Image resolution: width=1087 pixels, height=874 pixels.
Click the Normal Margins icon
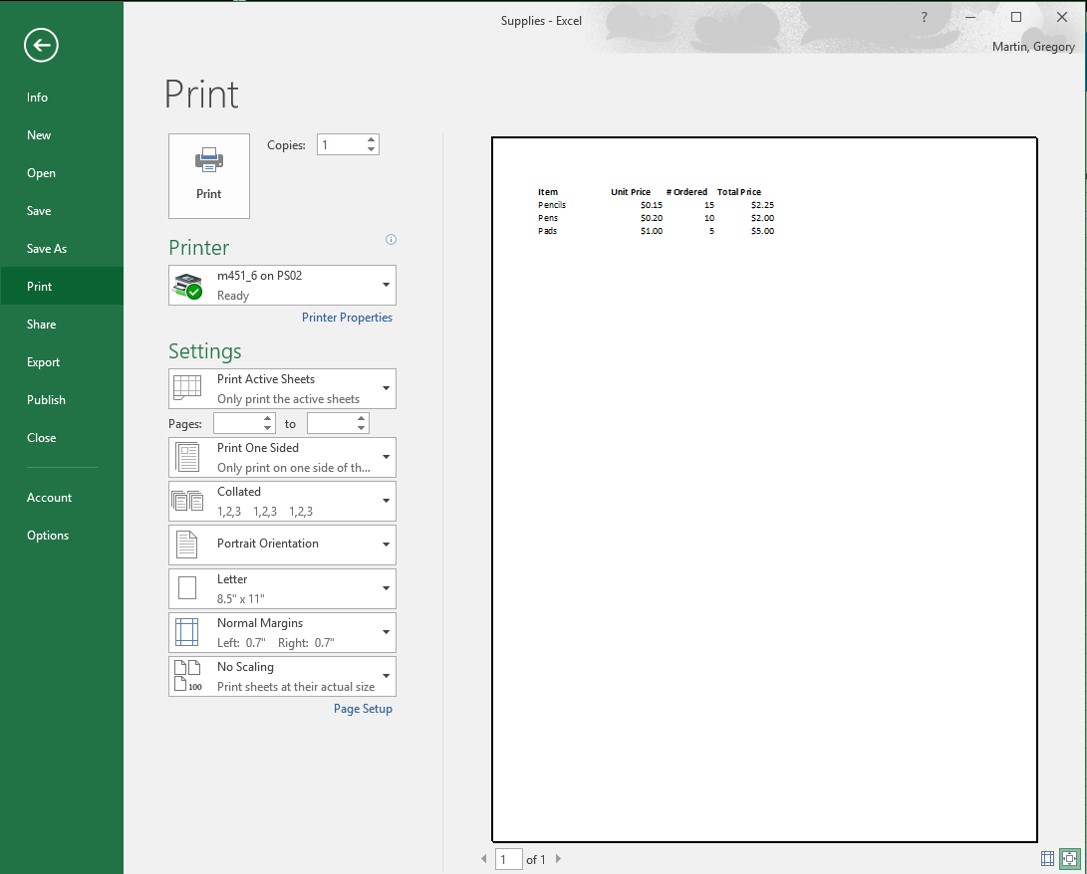[x=187, y=632]
